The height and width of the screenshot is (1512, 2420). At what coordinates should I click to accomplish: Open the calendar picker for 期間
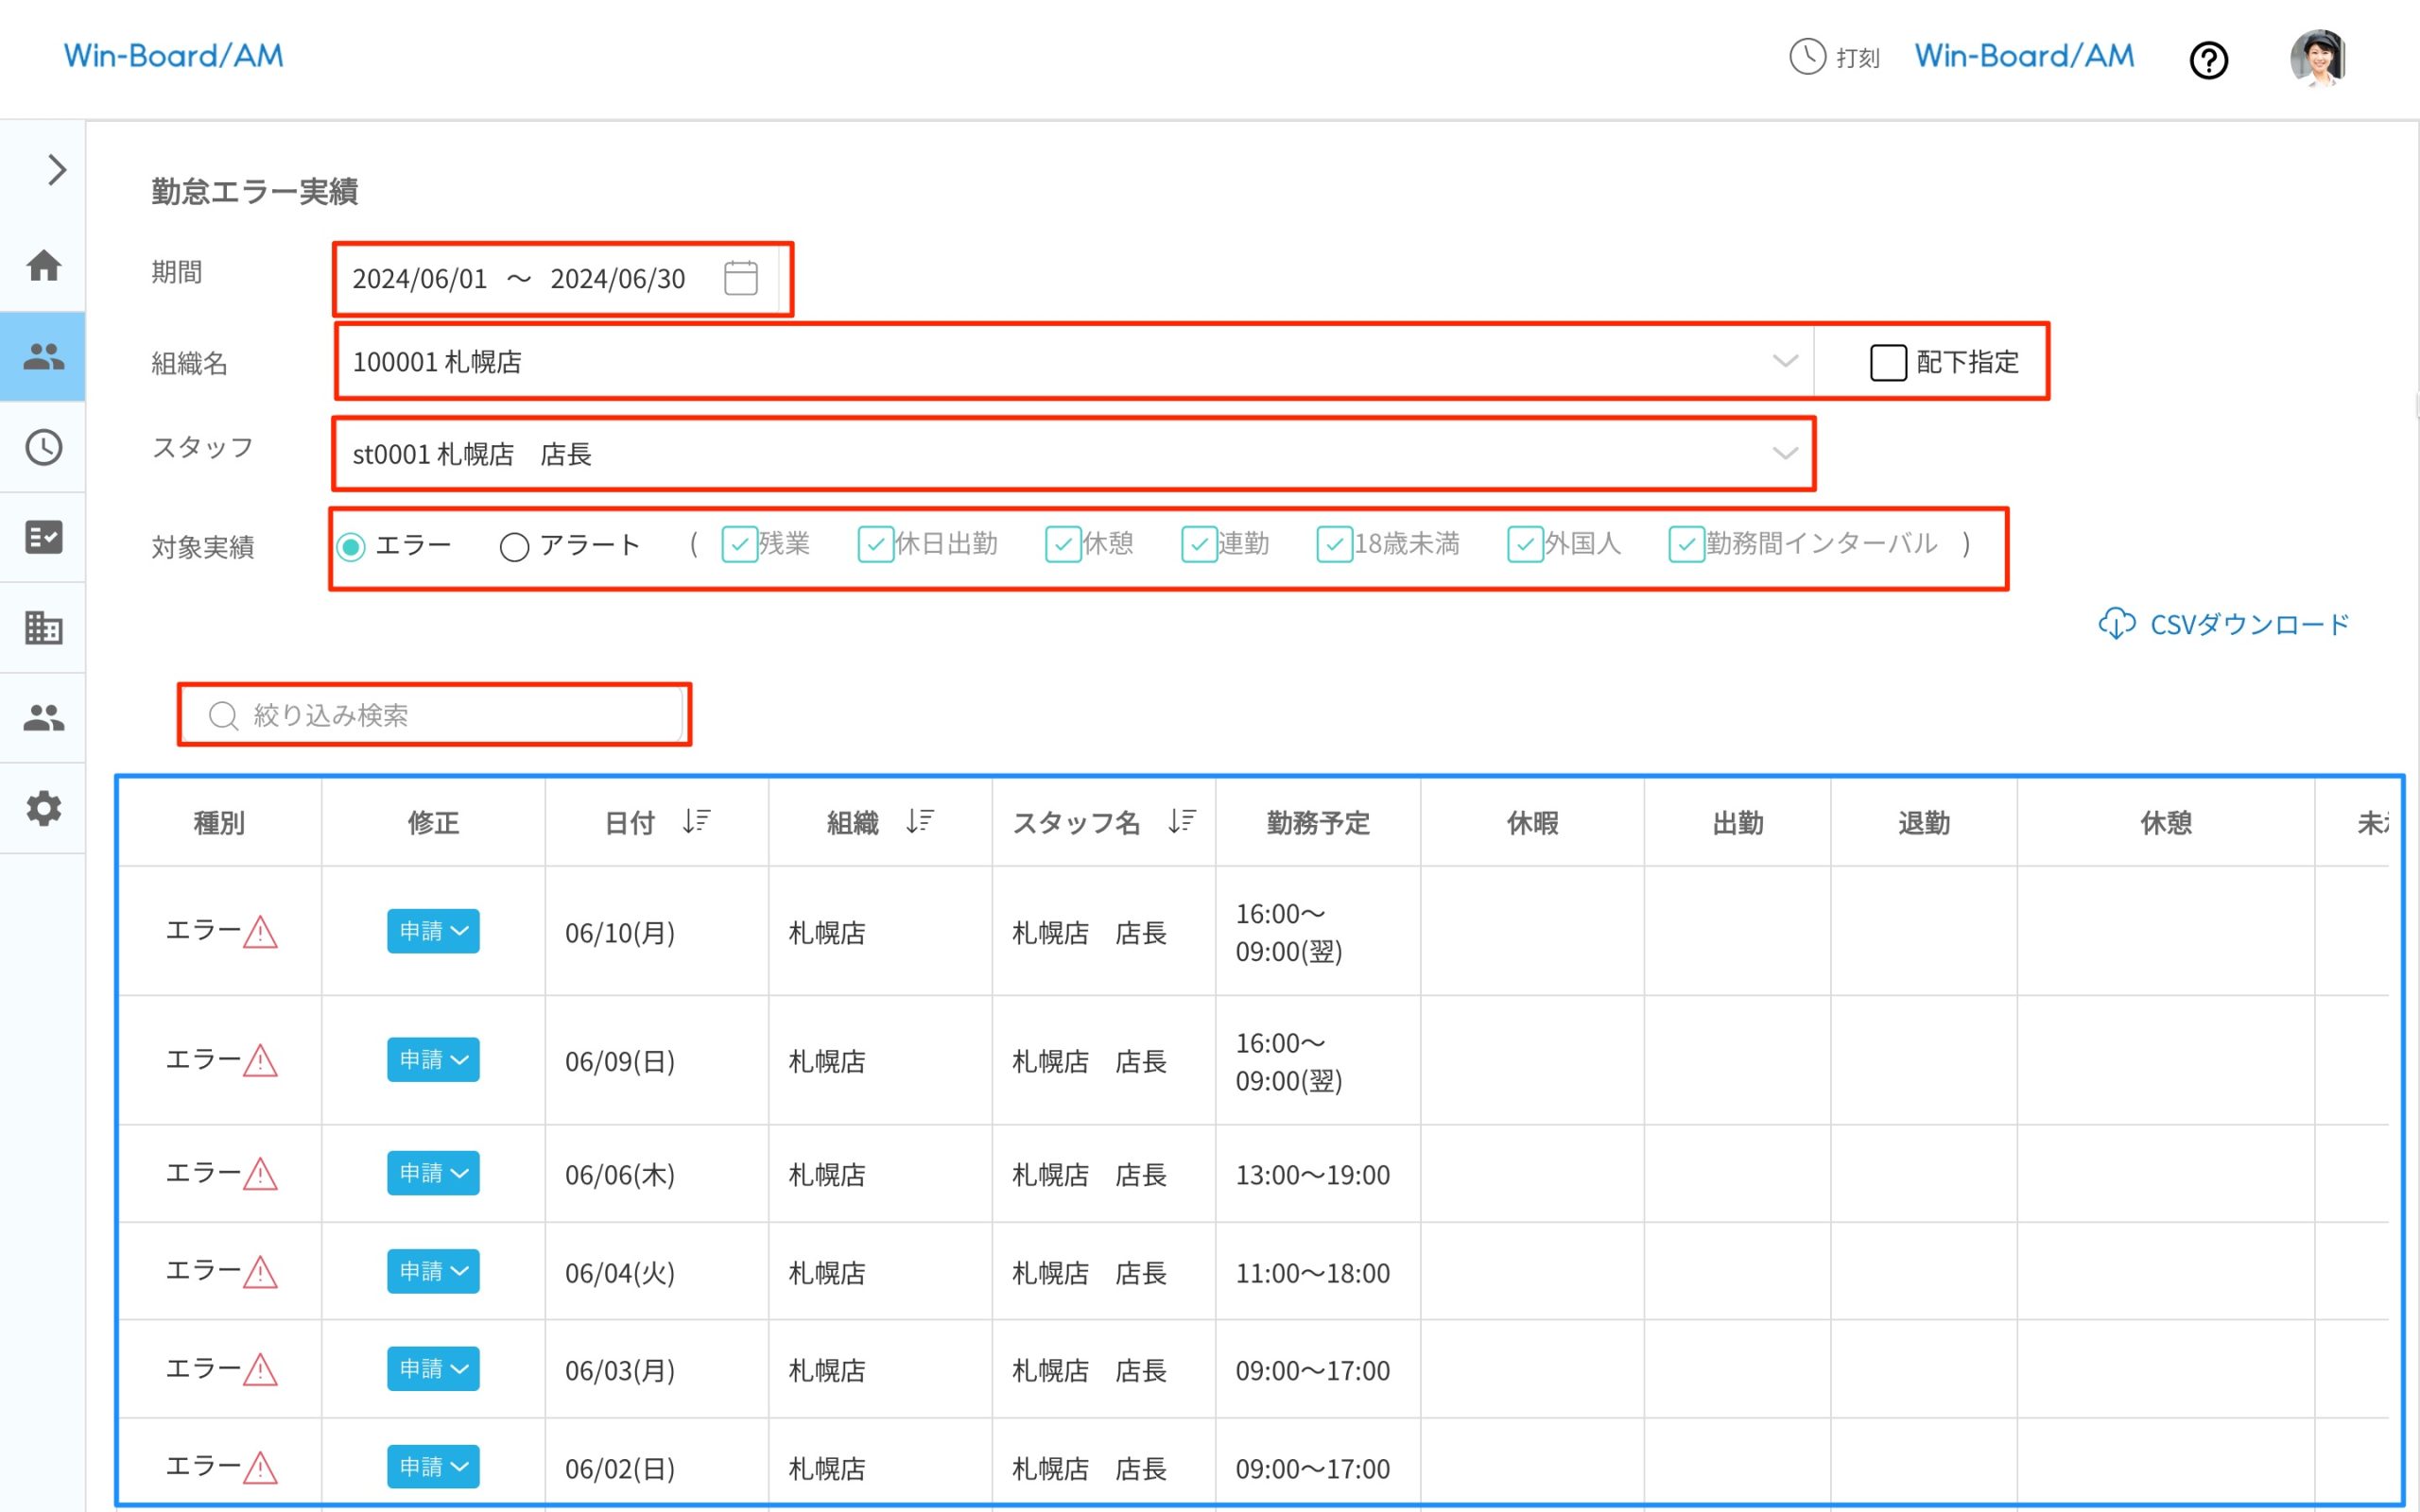[x=740, y=278]
